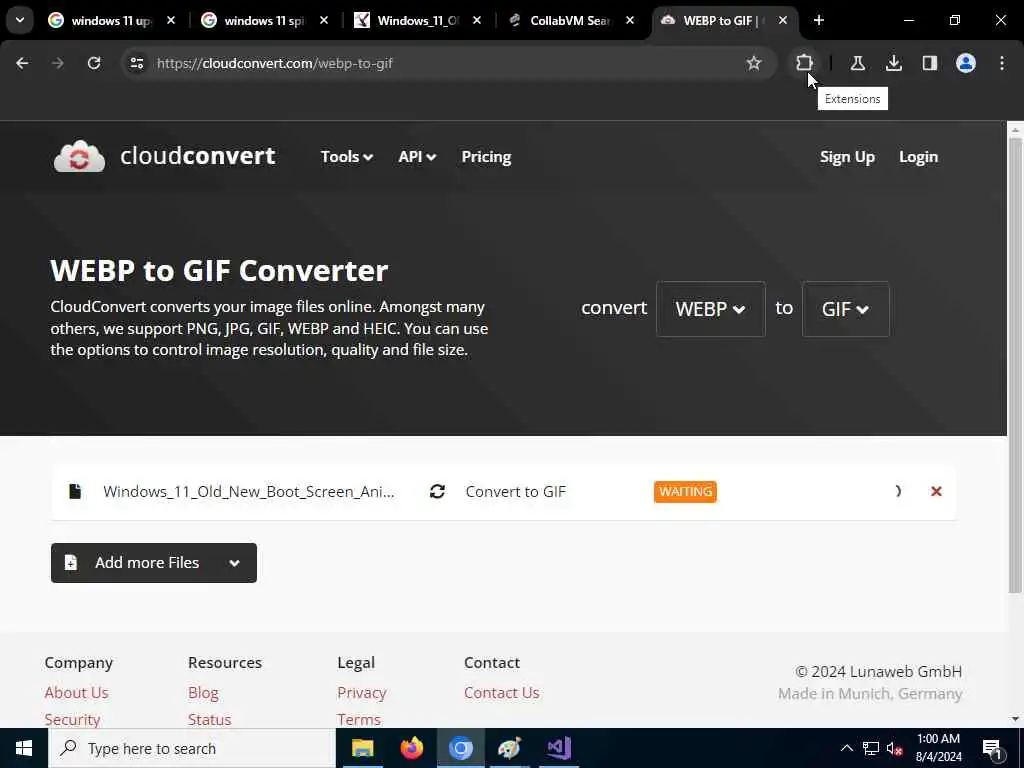Click the WAITING status badge
Viewport: 1024px width, 768px height.
[685, 491]
